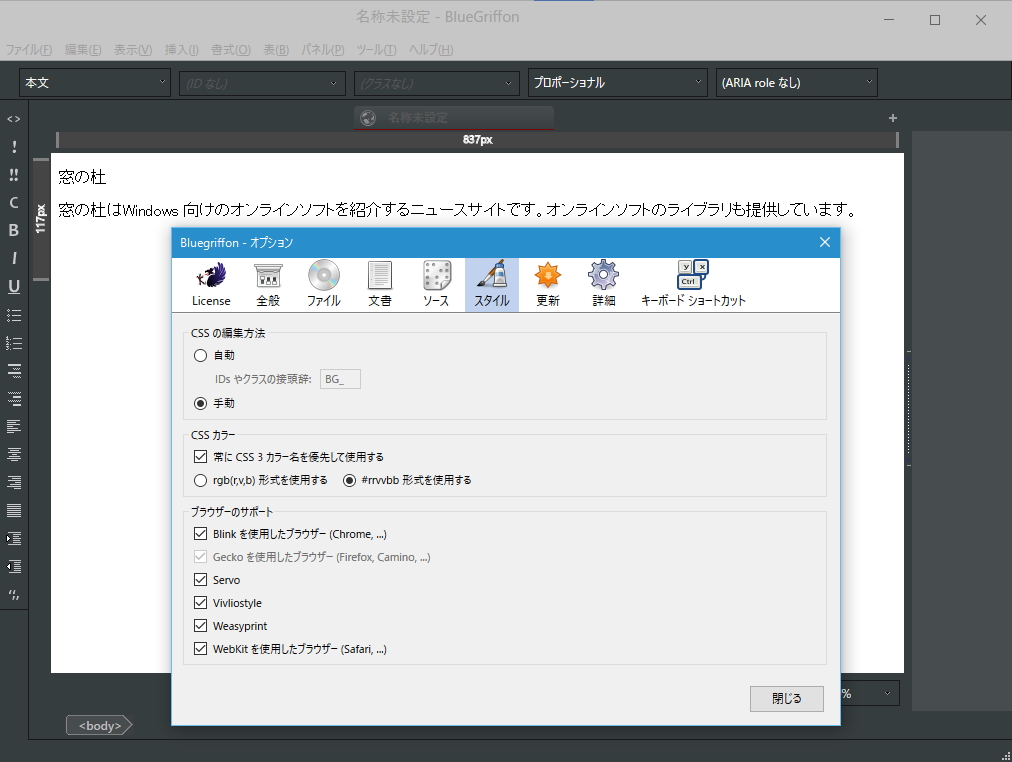Image resolution: width=1012 pixels, height=762 pixels.
Task: Align text right in sidebar
Action: 14,482
